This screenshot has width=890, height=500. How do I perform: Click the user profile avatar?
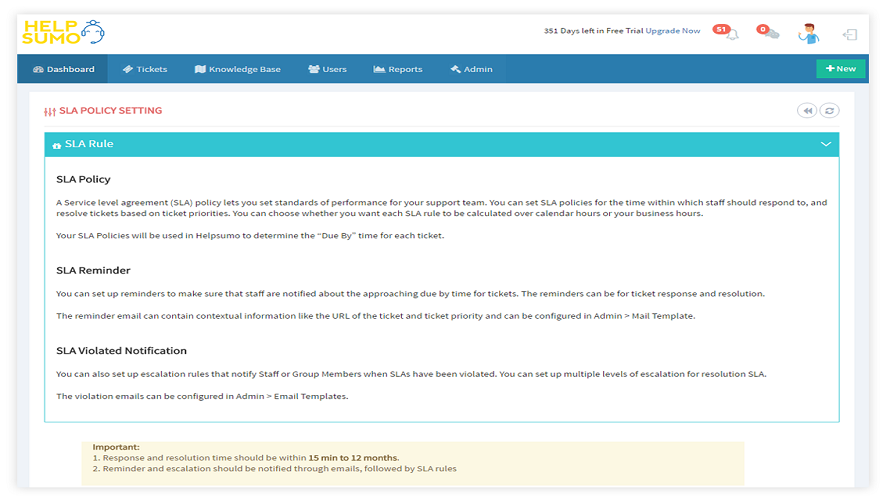pyautogui.click(x=808, y=33)
